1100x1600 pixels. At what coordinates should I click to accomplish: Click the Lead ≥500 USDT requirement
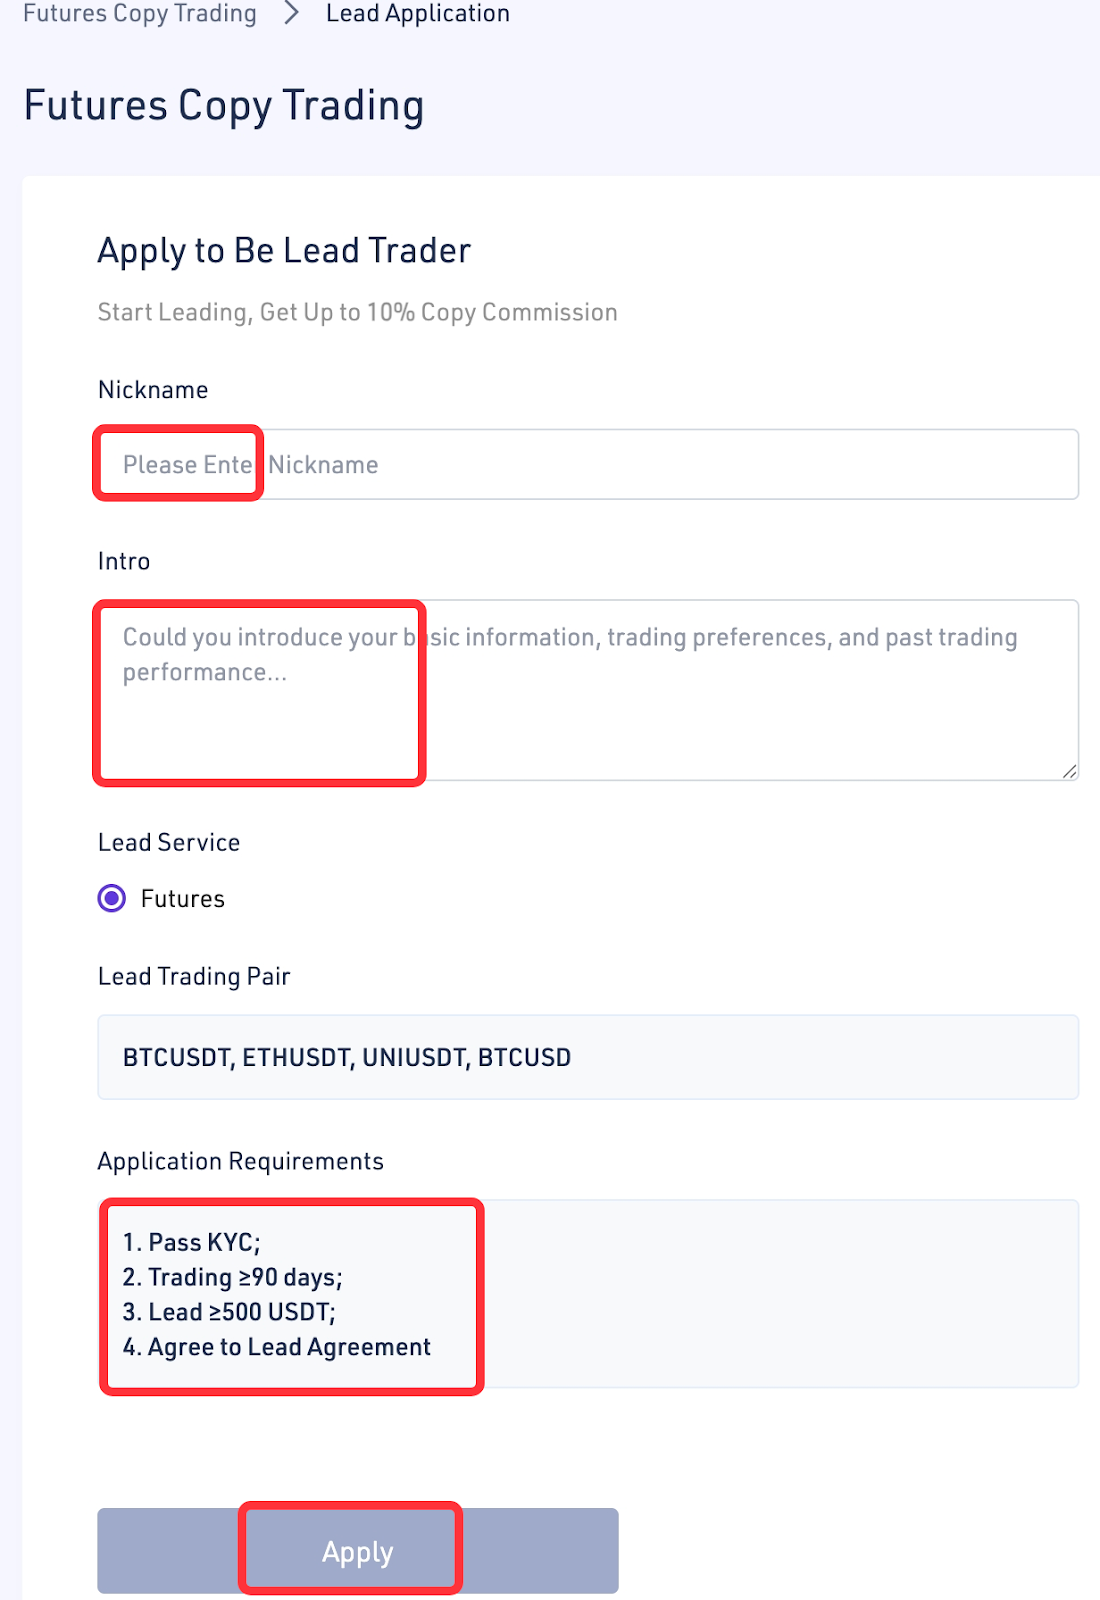pyautogui.click(x=229, y=1312)
